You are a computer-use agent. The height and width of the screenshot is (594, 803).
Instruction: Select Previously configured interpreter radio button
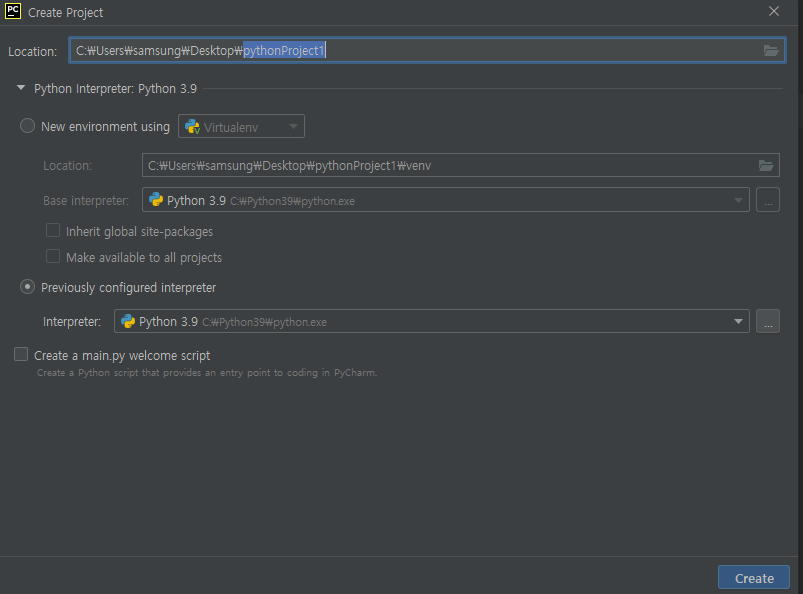[x=27, y=287]
